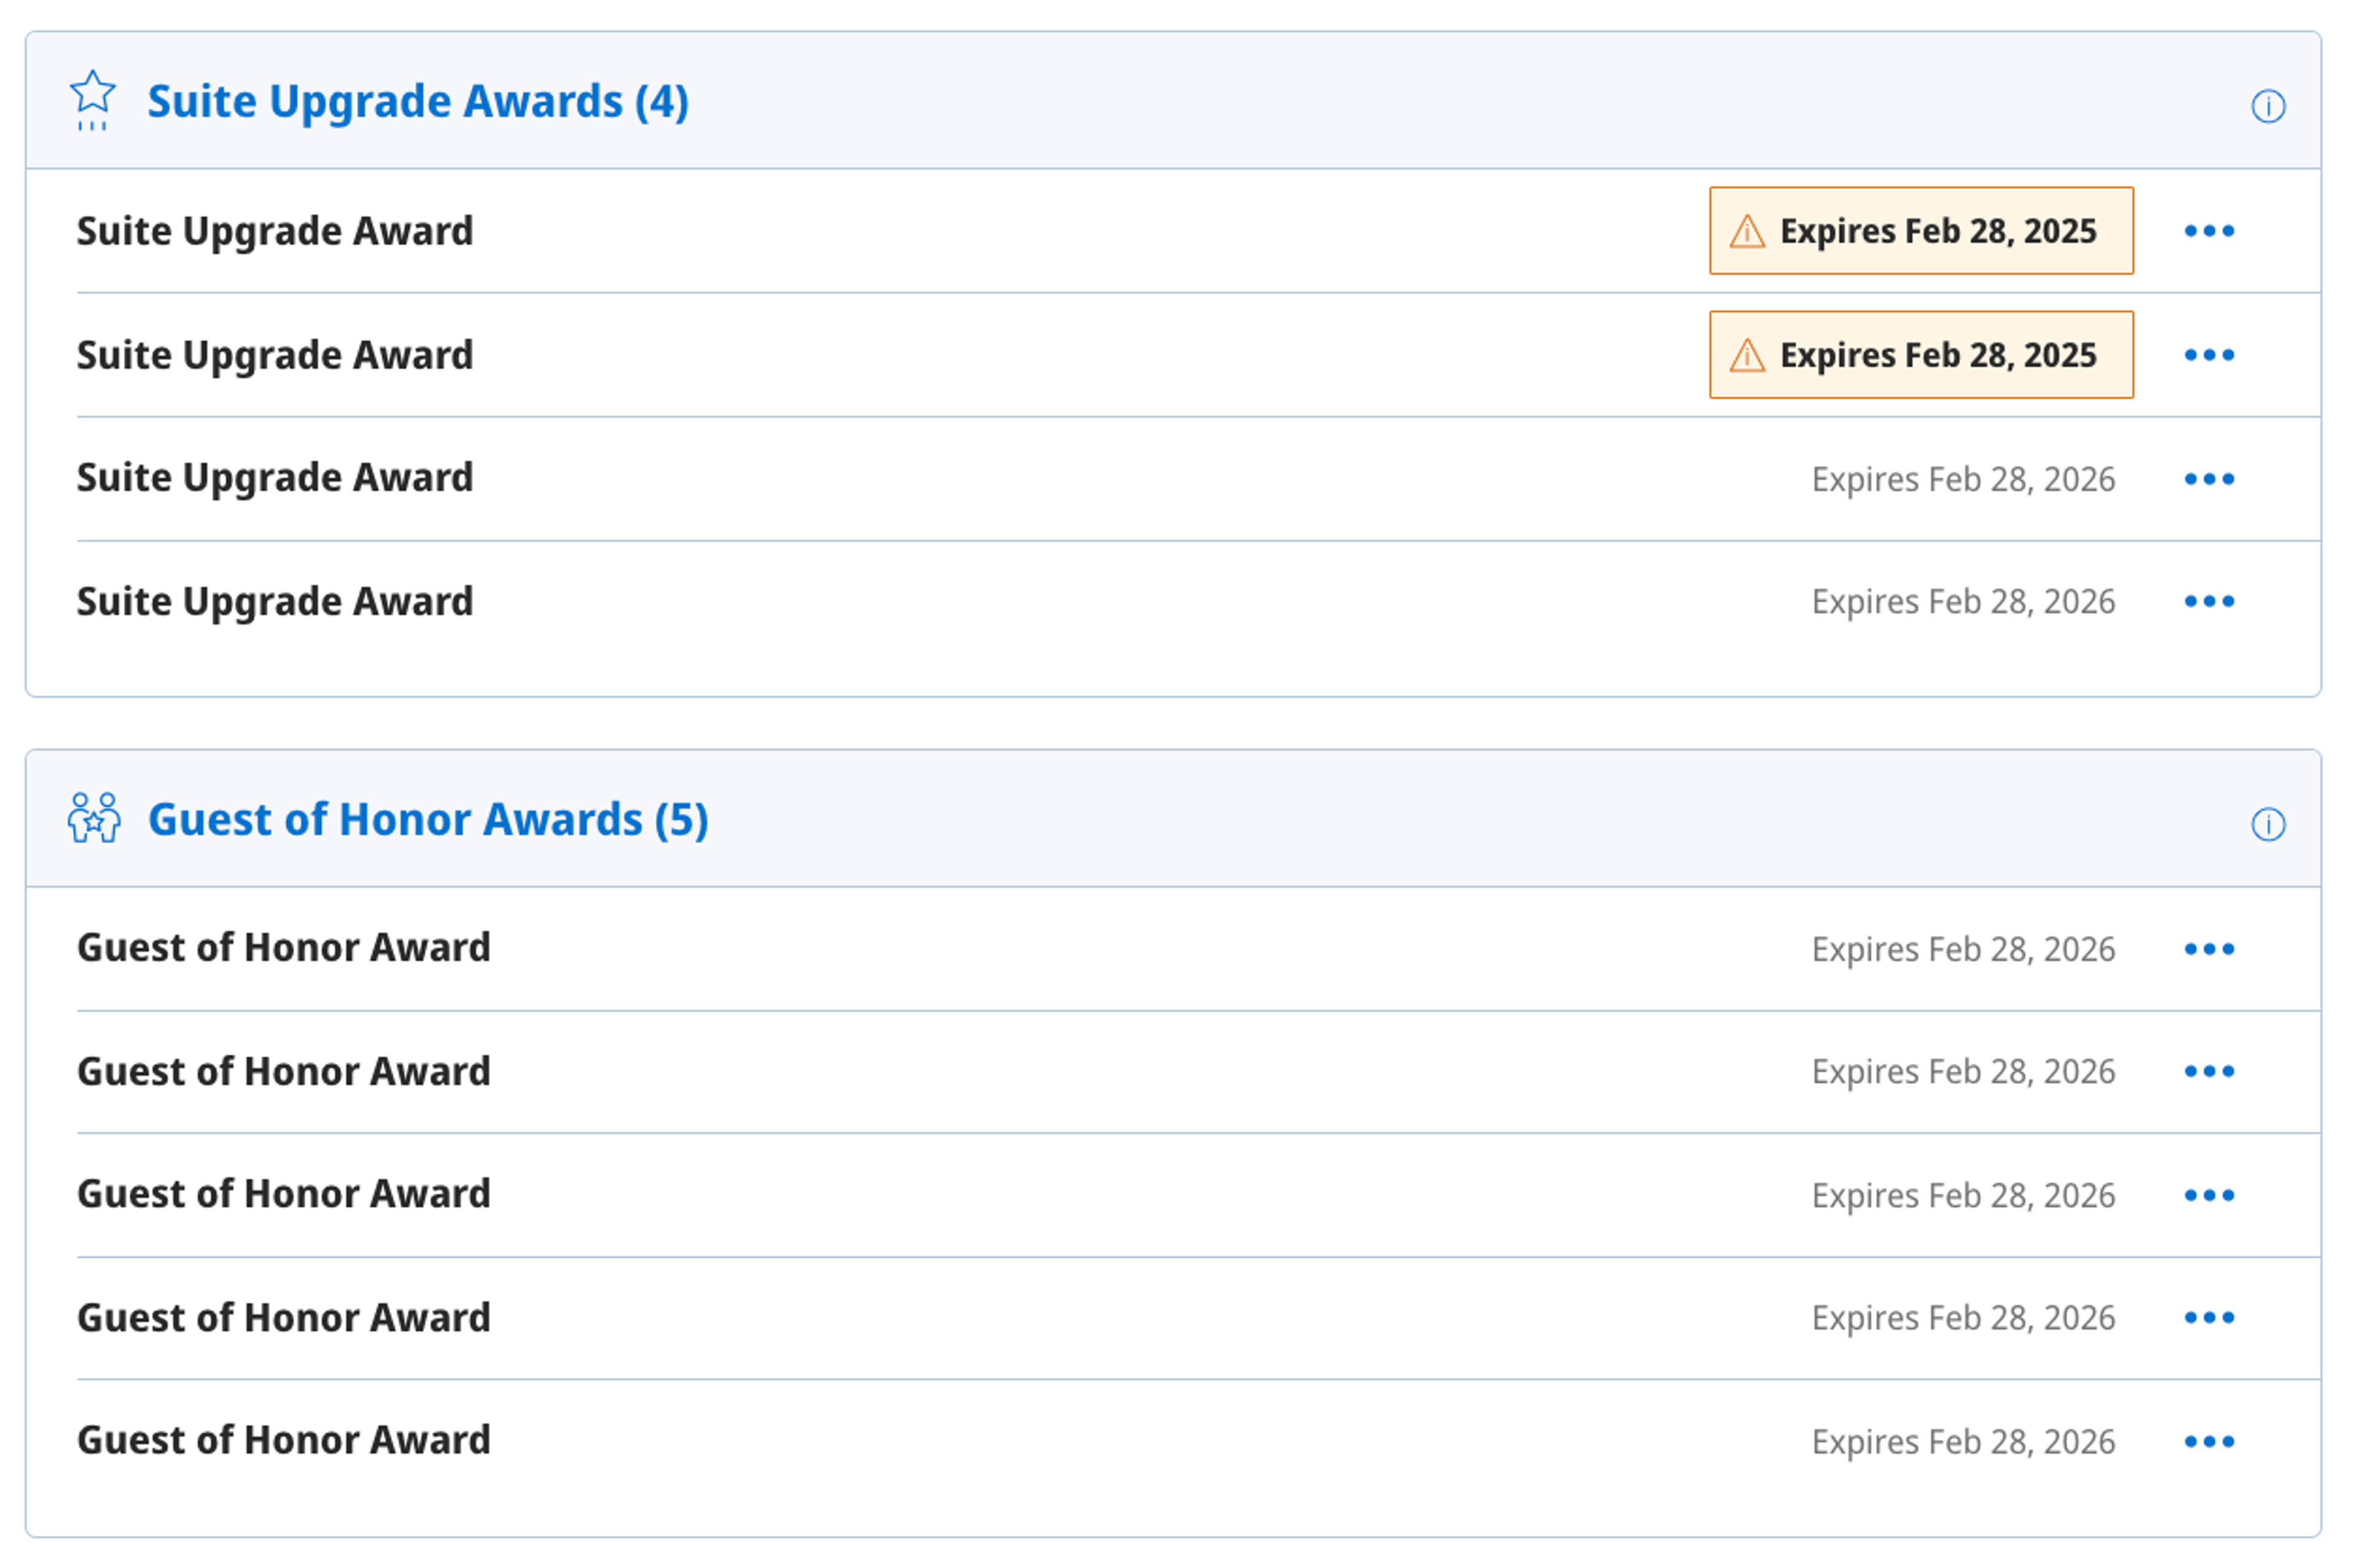The image size is (2354, 1568).
Task: Click warning triangle on second Suite Upgrade Award
Action: coord(1746,355)
